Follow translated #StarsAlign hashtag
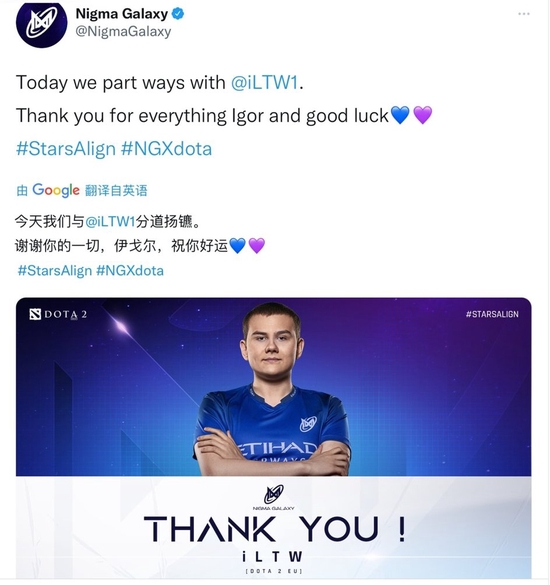Screen dimensions: 550x585 tap(54, 270)
